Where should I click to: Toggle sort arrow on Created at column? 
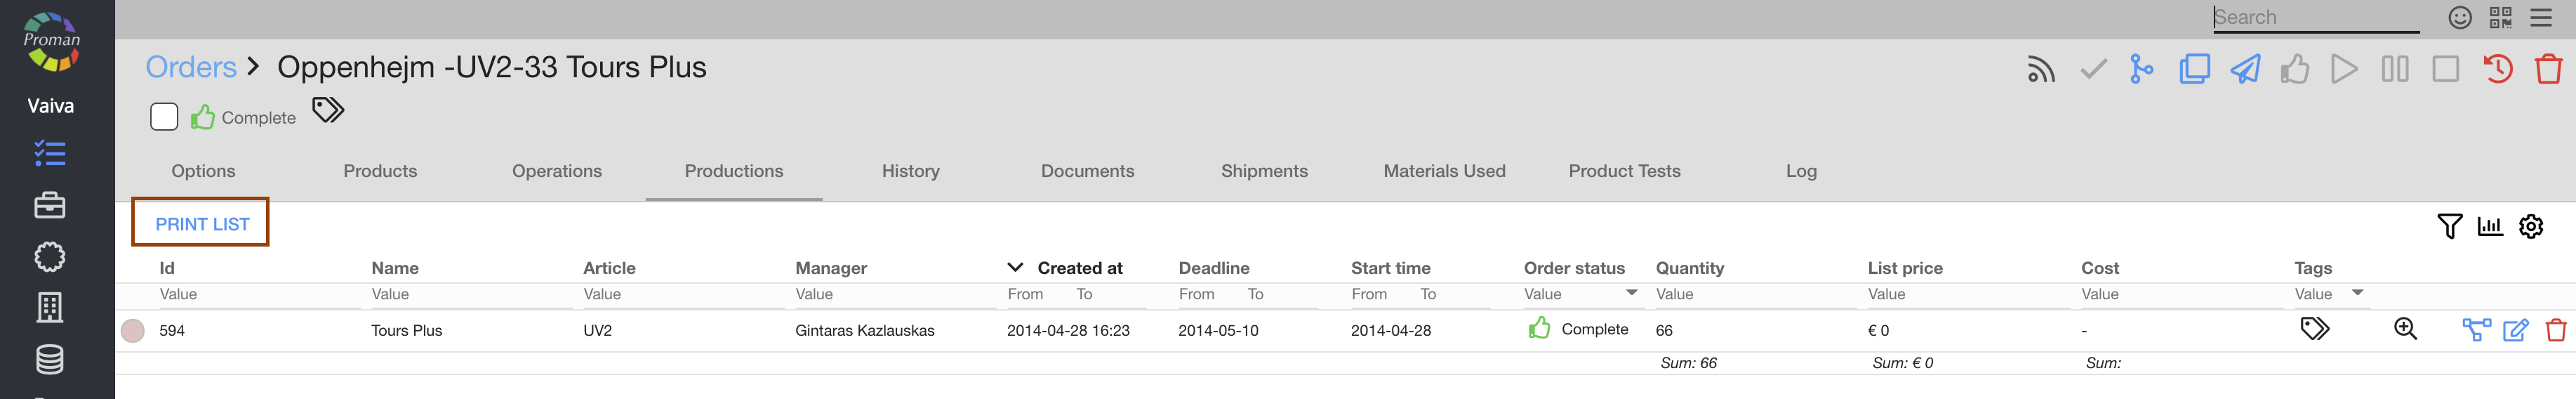click(x=1015, y=267)
